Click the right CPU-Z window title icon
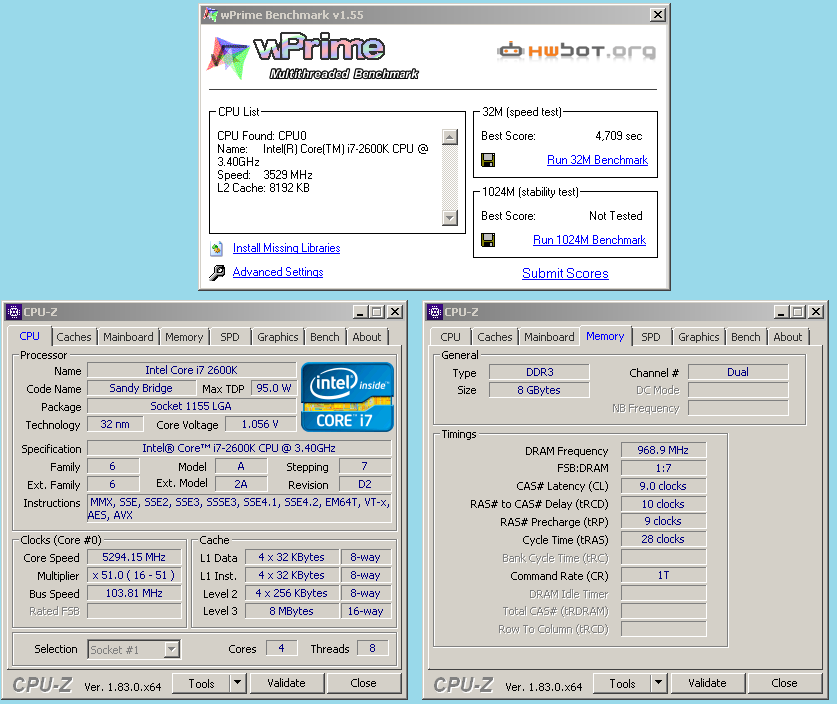The height and width of the screenshot is (704, 837). pos(435,312)
